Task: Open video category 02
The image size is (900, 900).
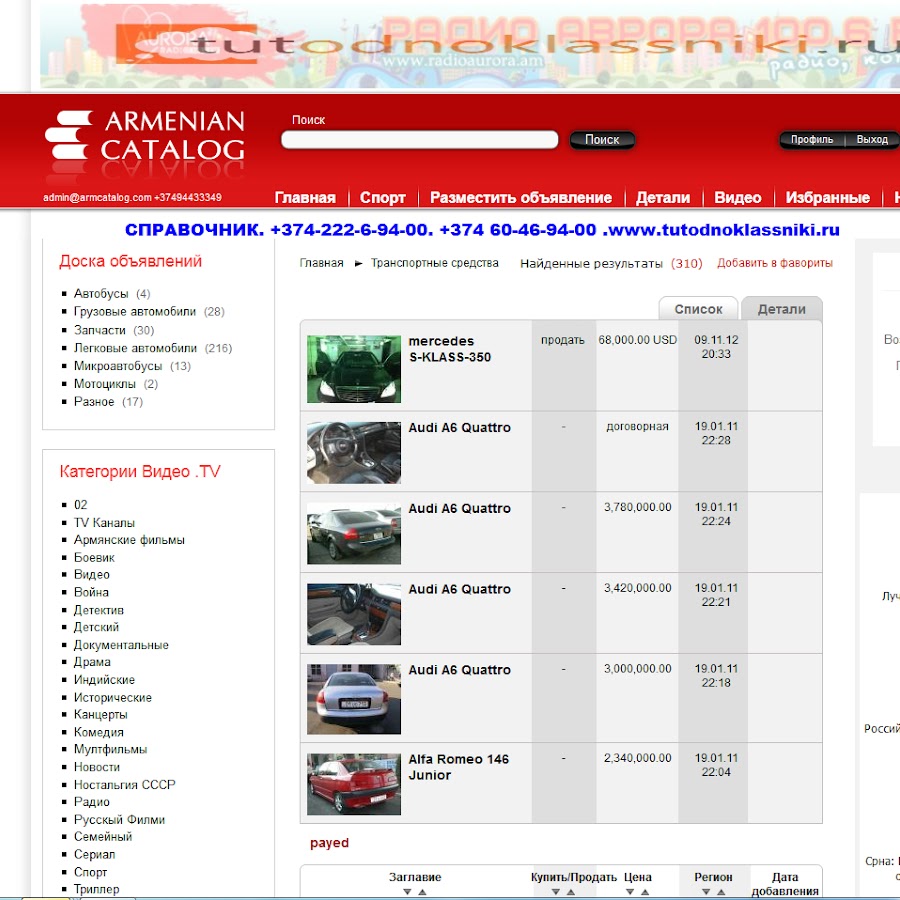Action: coord(80,505)
